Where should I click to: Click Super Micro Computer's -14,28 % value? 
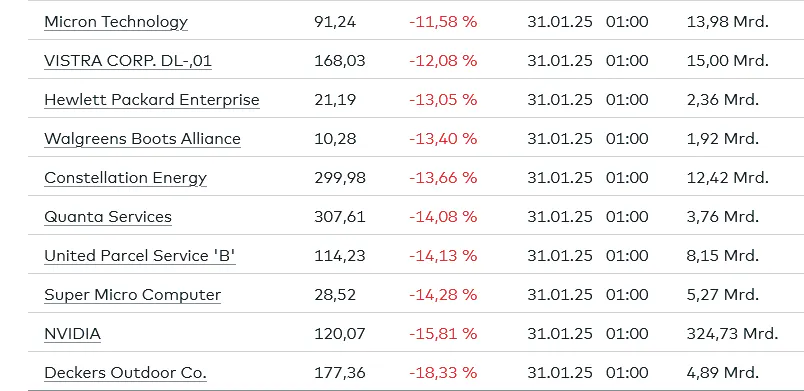tap(443, 295)
